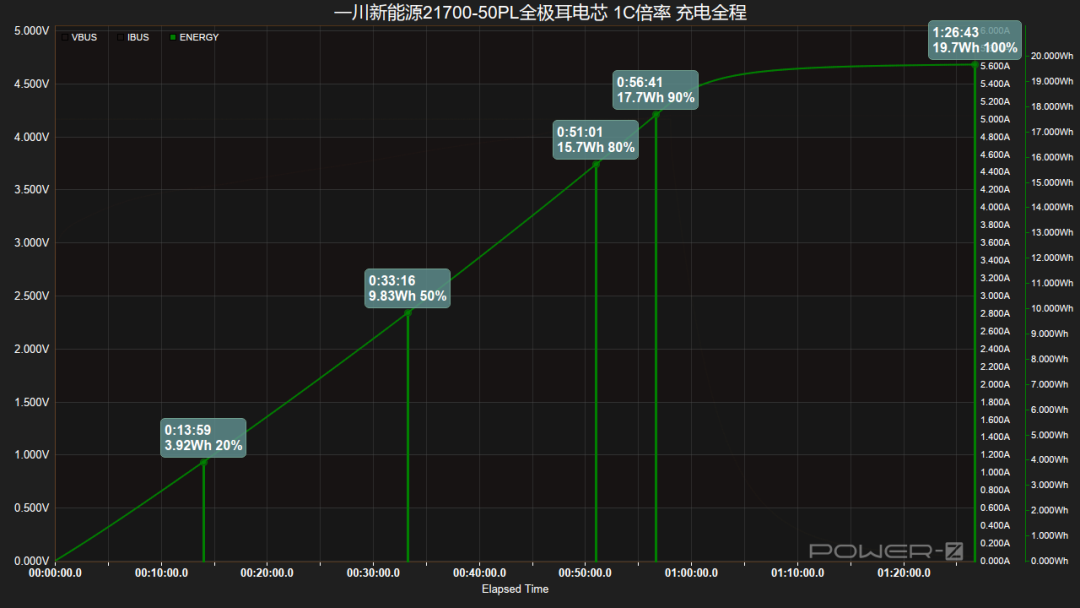
Task: Click the "10.000Wh" energy axis label
Action: (1052, 308)
